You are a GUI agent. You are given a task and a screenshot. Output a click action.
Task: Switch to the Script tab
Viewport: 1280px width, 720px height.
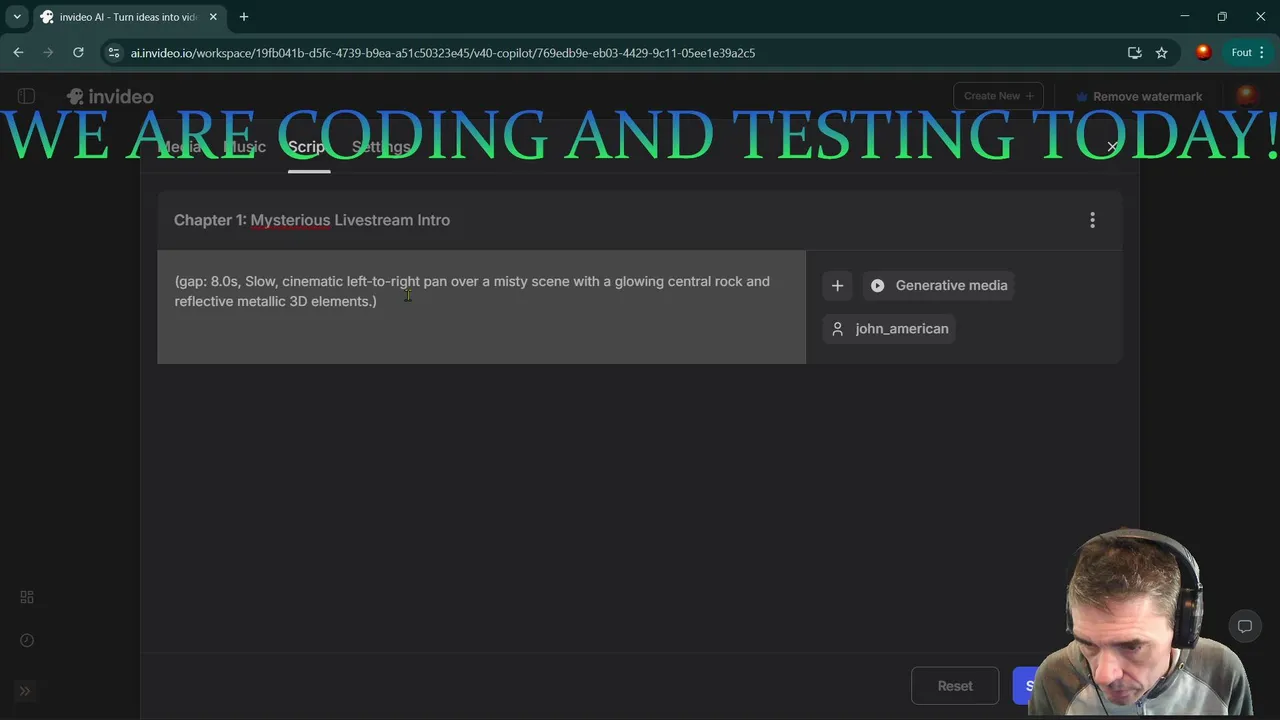pos(308,147)
